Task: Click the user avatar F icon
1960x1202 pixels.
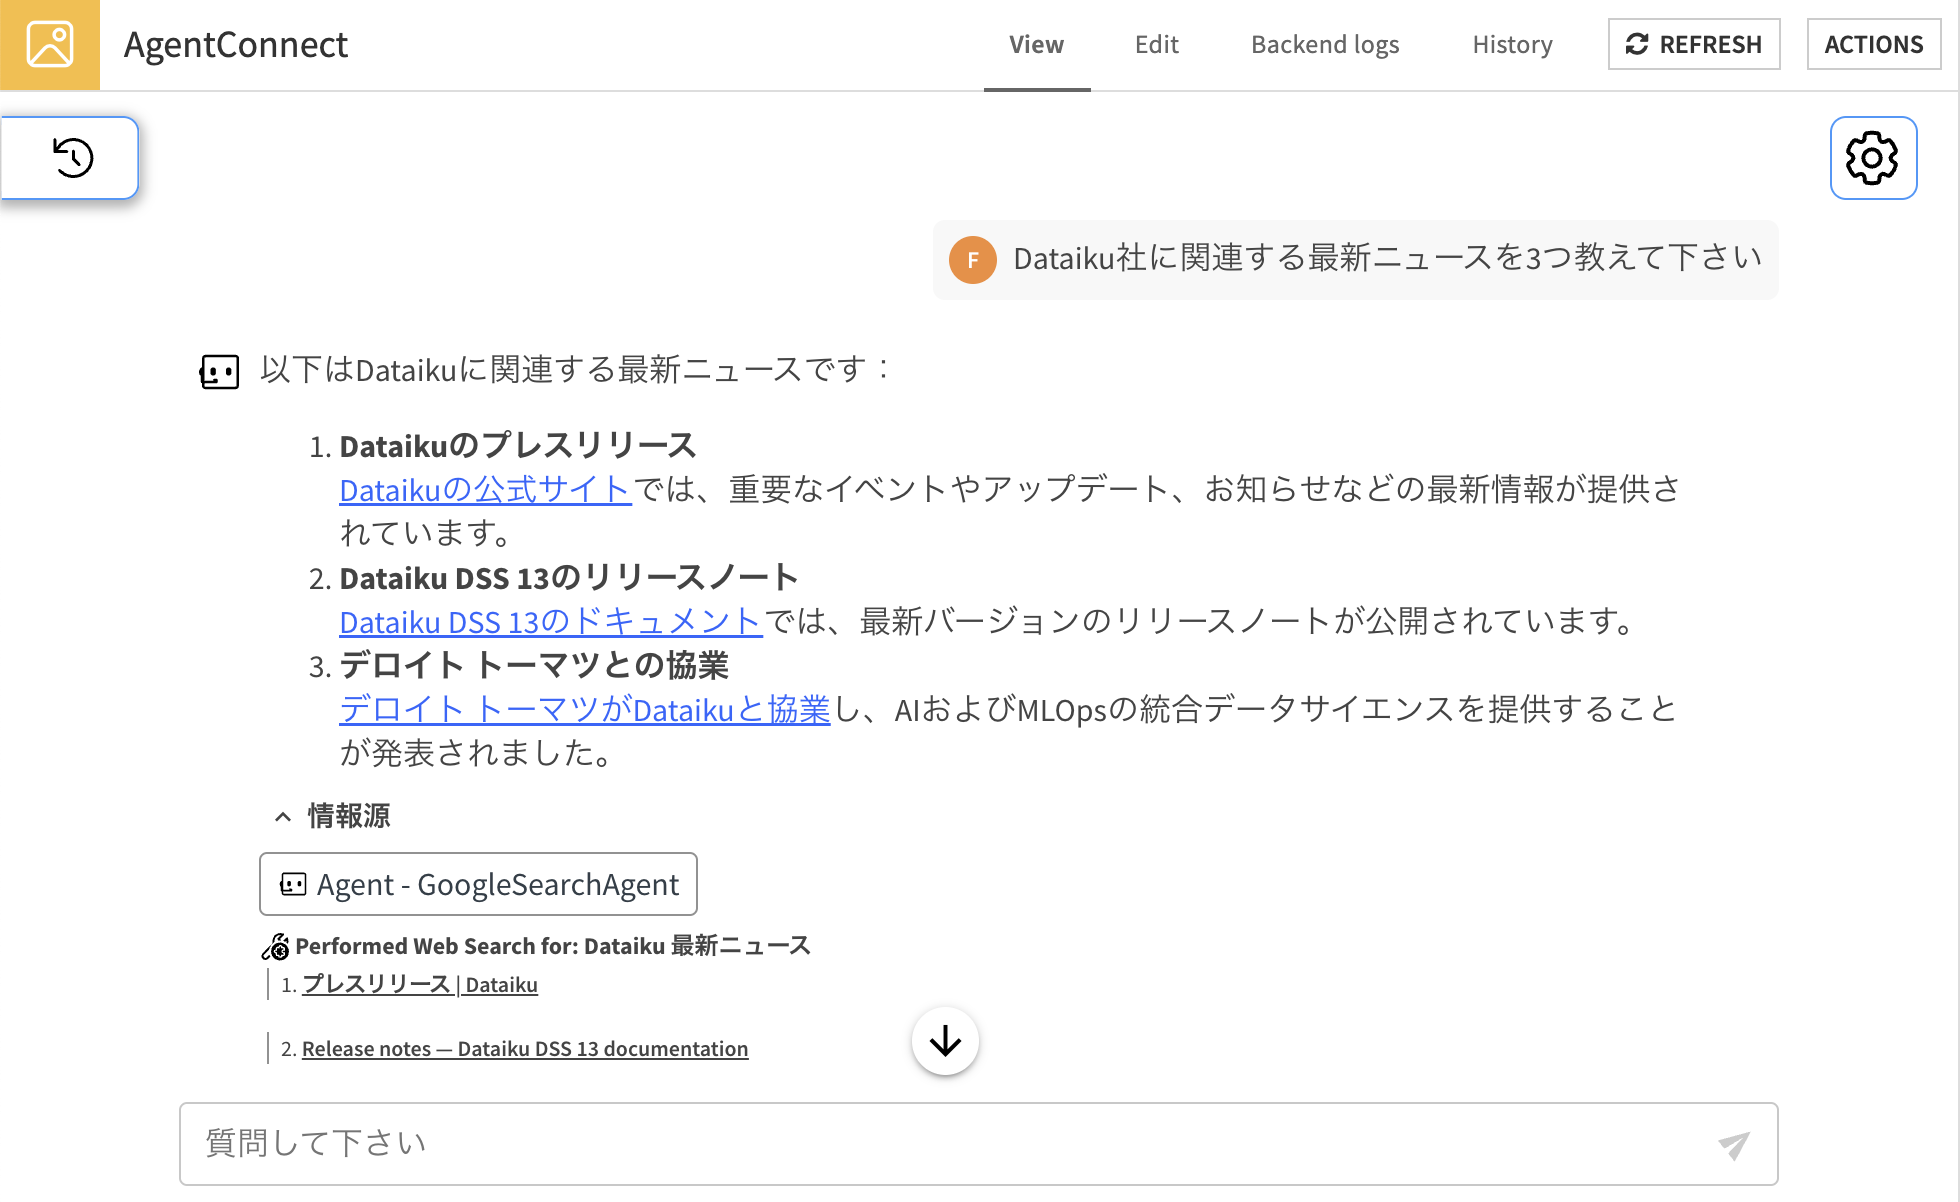Action: 972,260
